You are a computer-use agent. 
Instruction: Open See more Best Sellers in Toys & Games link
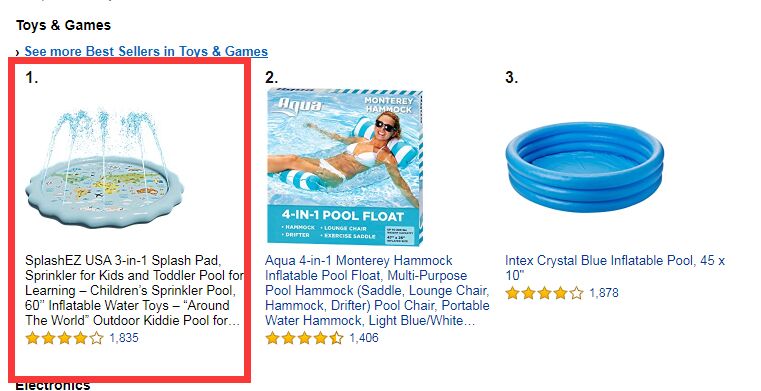point(146,51)
